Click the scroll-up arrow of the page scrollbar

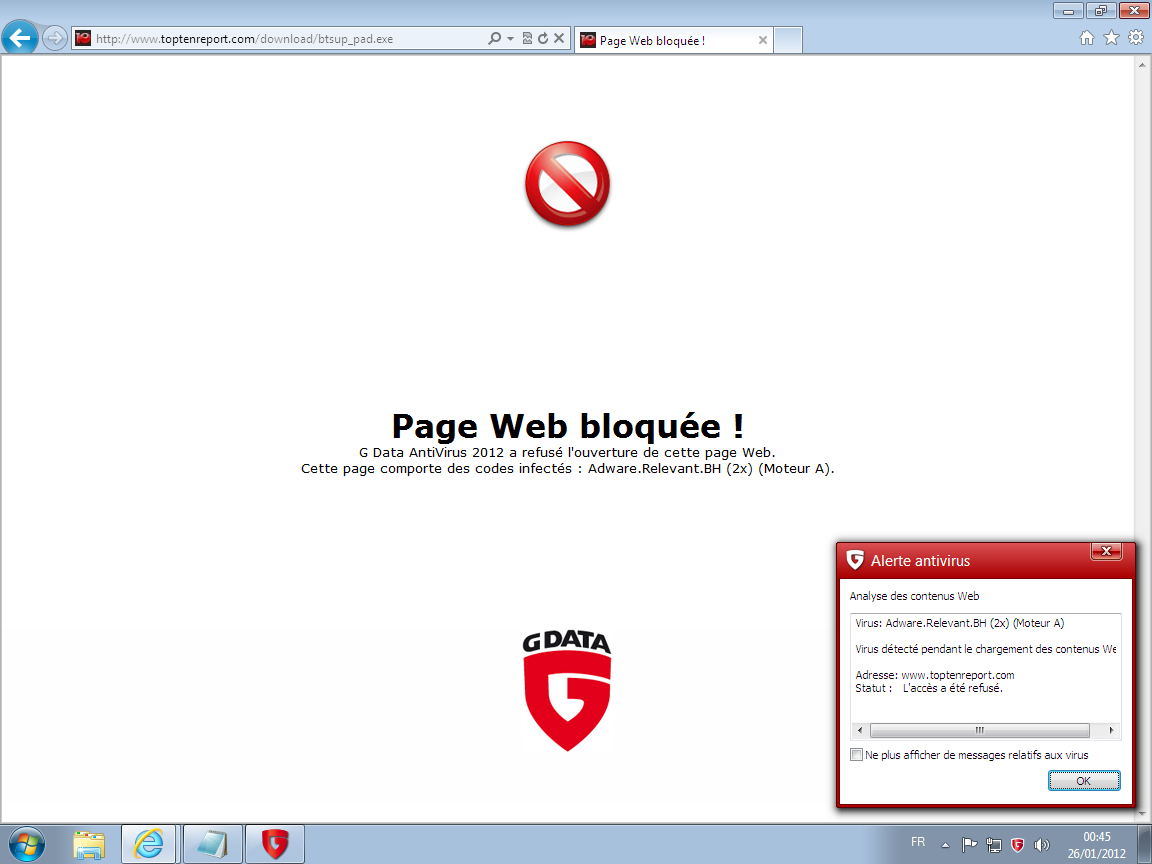(1142, 65)
